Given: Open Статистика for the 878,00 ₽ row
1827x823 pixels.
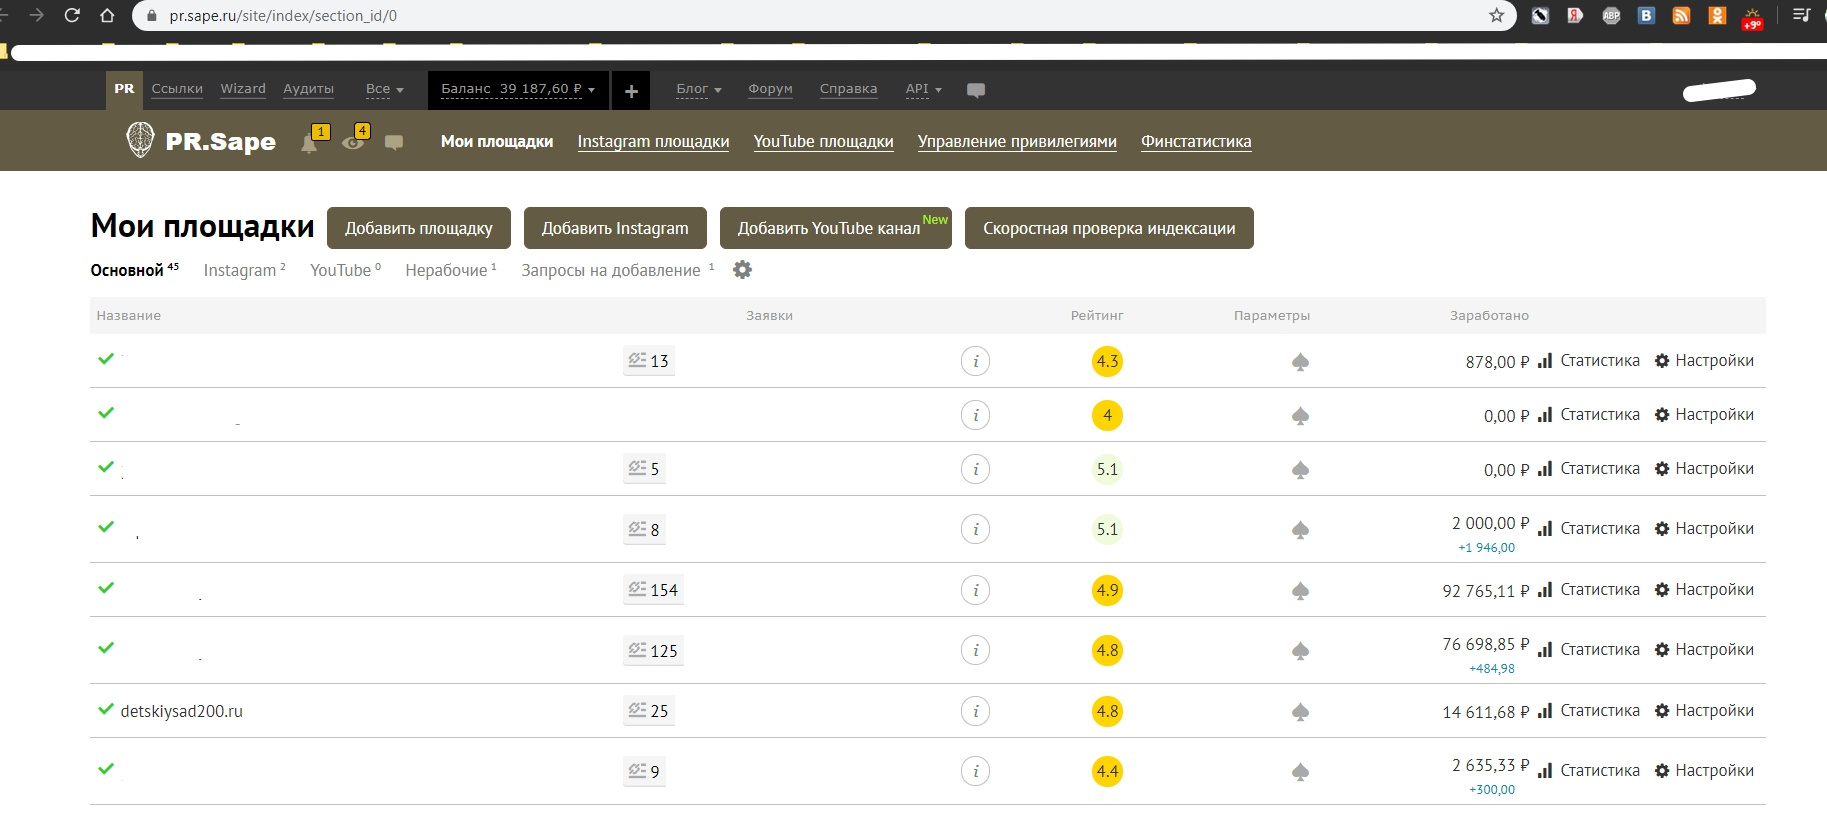Looking at the screenshot, I should (x=1589, y=361).
